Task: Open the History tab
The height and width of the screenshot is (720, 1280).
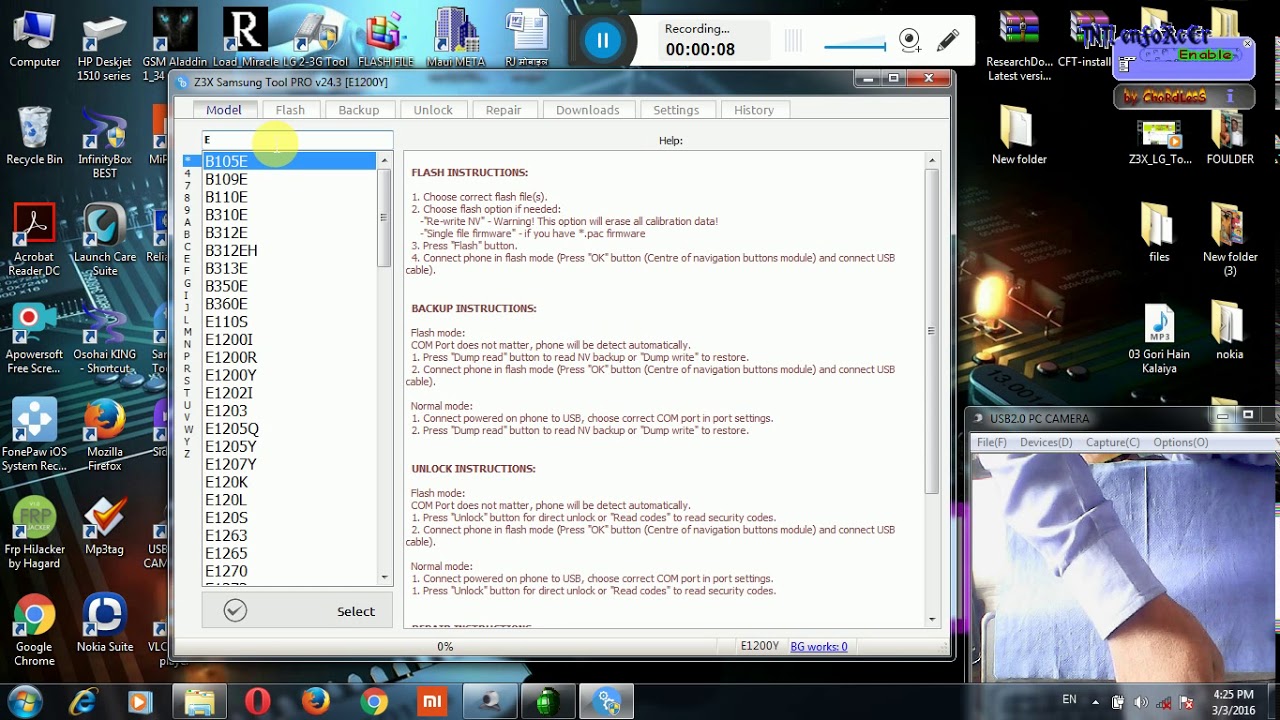Action: 753,110
